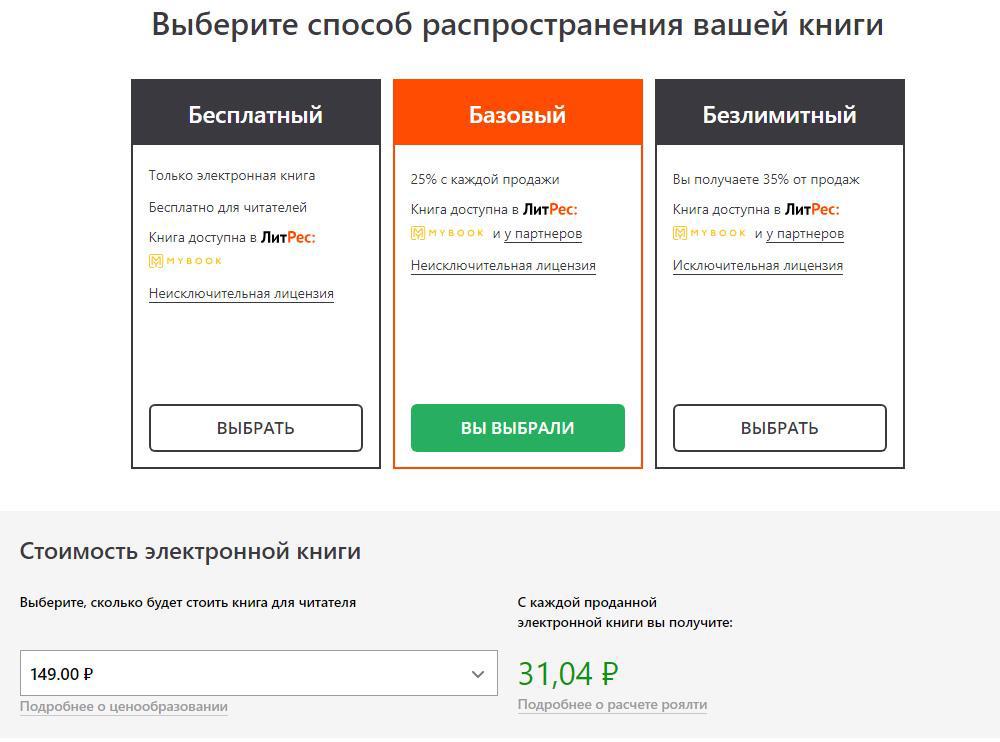Click the Базовый orange plan header
Viewport: 1000px width, 742px height.
coord(518,114)
